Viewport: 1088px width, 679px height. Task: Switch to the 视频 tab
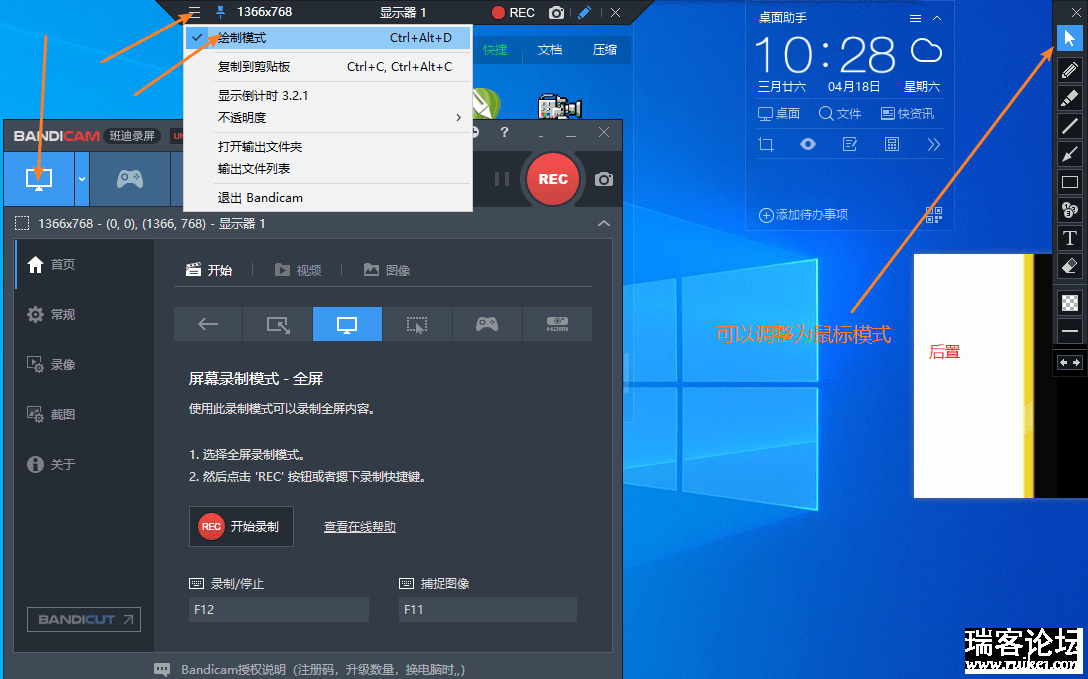point(298,270)
